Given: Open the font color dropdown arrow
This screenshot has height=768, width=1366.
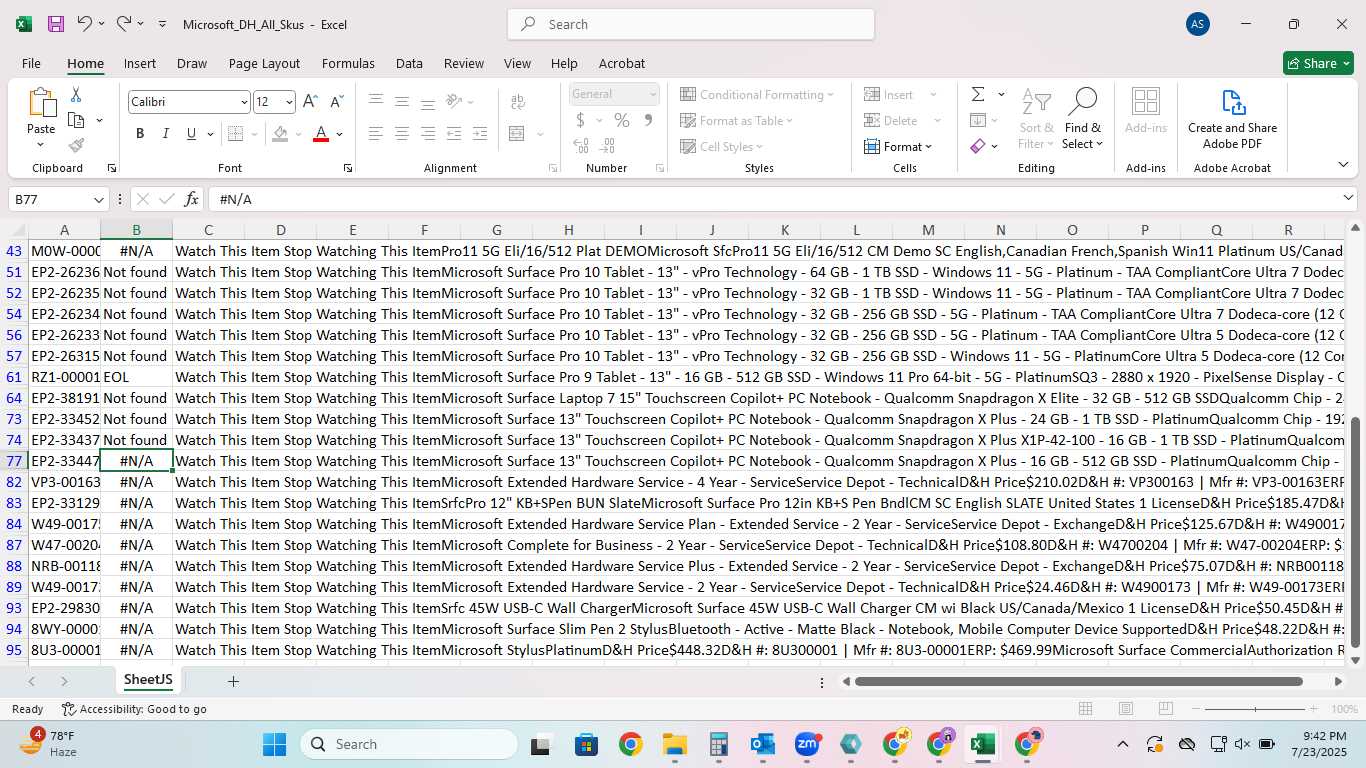Looking at the screenshot, I should (x=340, y=134).
